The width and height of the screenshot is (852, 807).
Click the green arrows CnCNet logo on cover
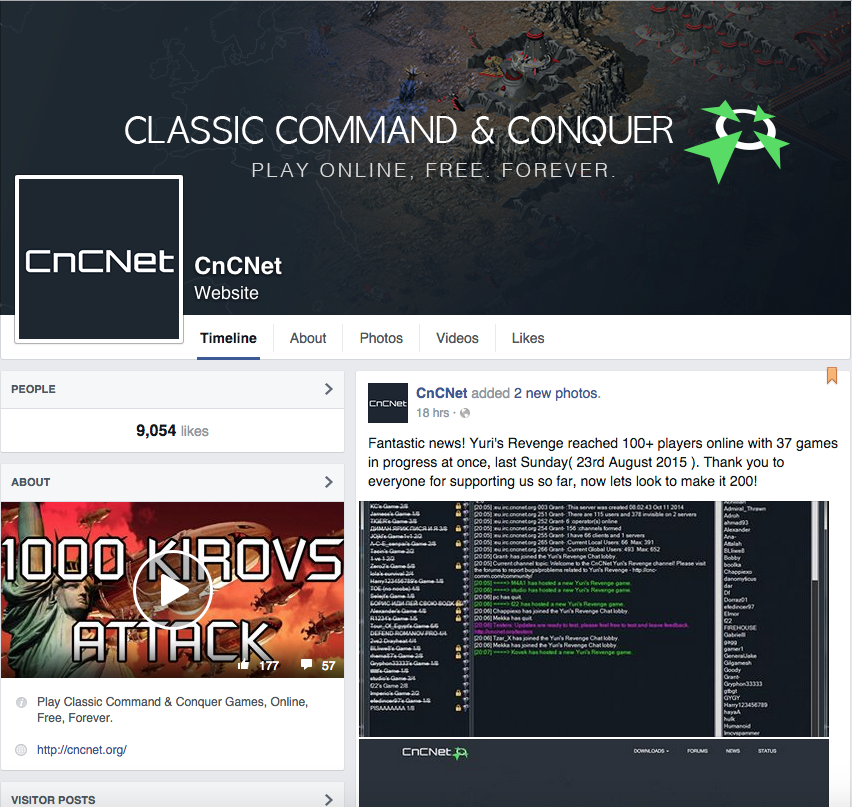coord(737,141)
